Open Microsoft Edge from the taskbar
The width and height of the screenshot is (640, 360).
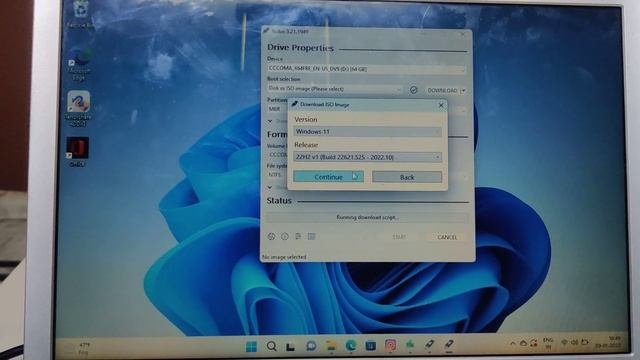tap(351, 346)
